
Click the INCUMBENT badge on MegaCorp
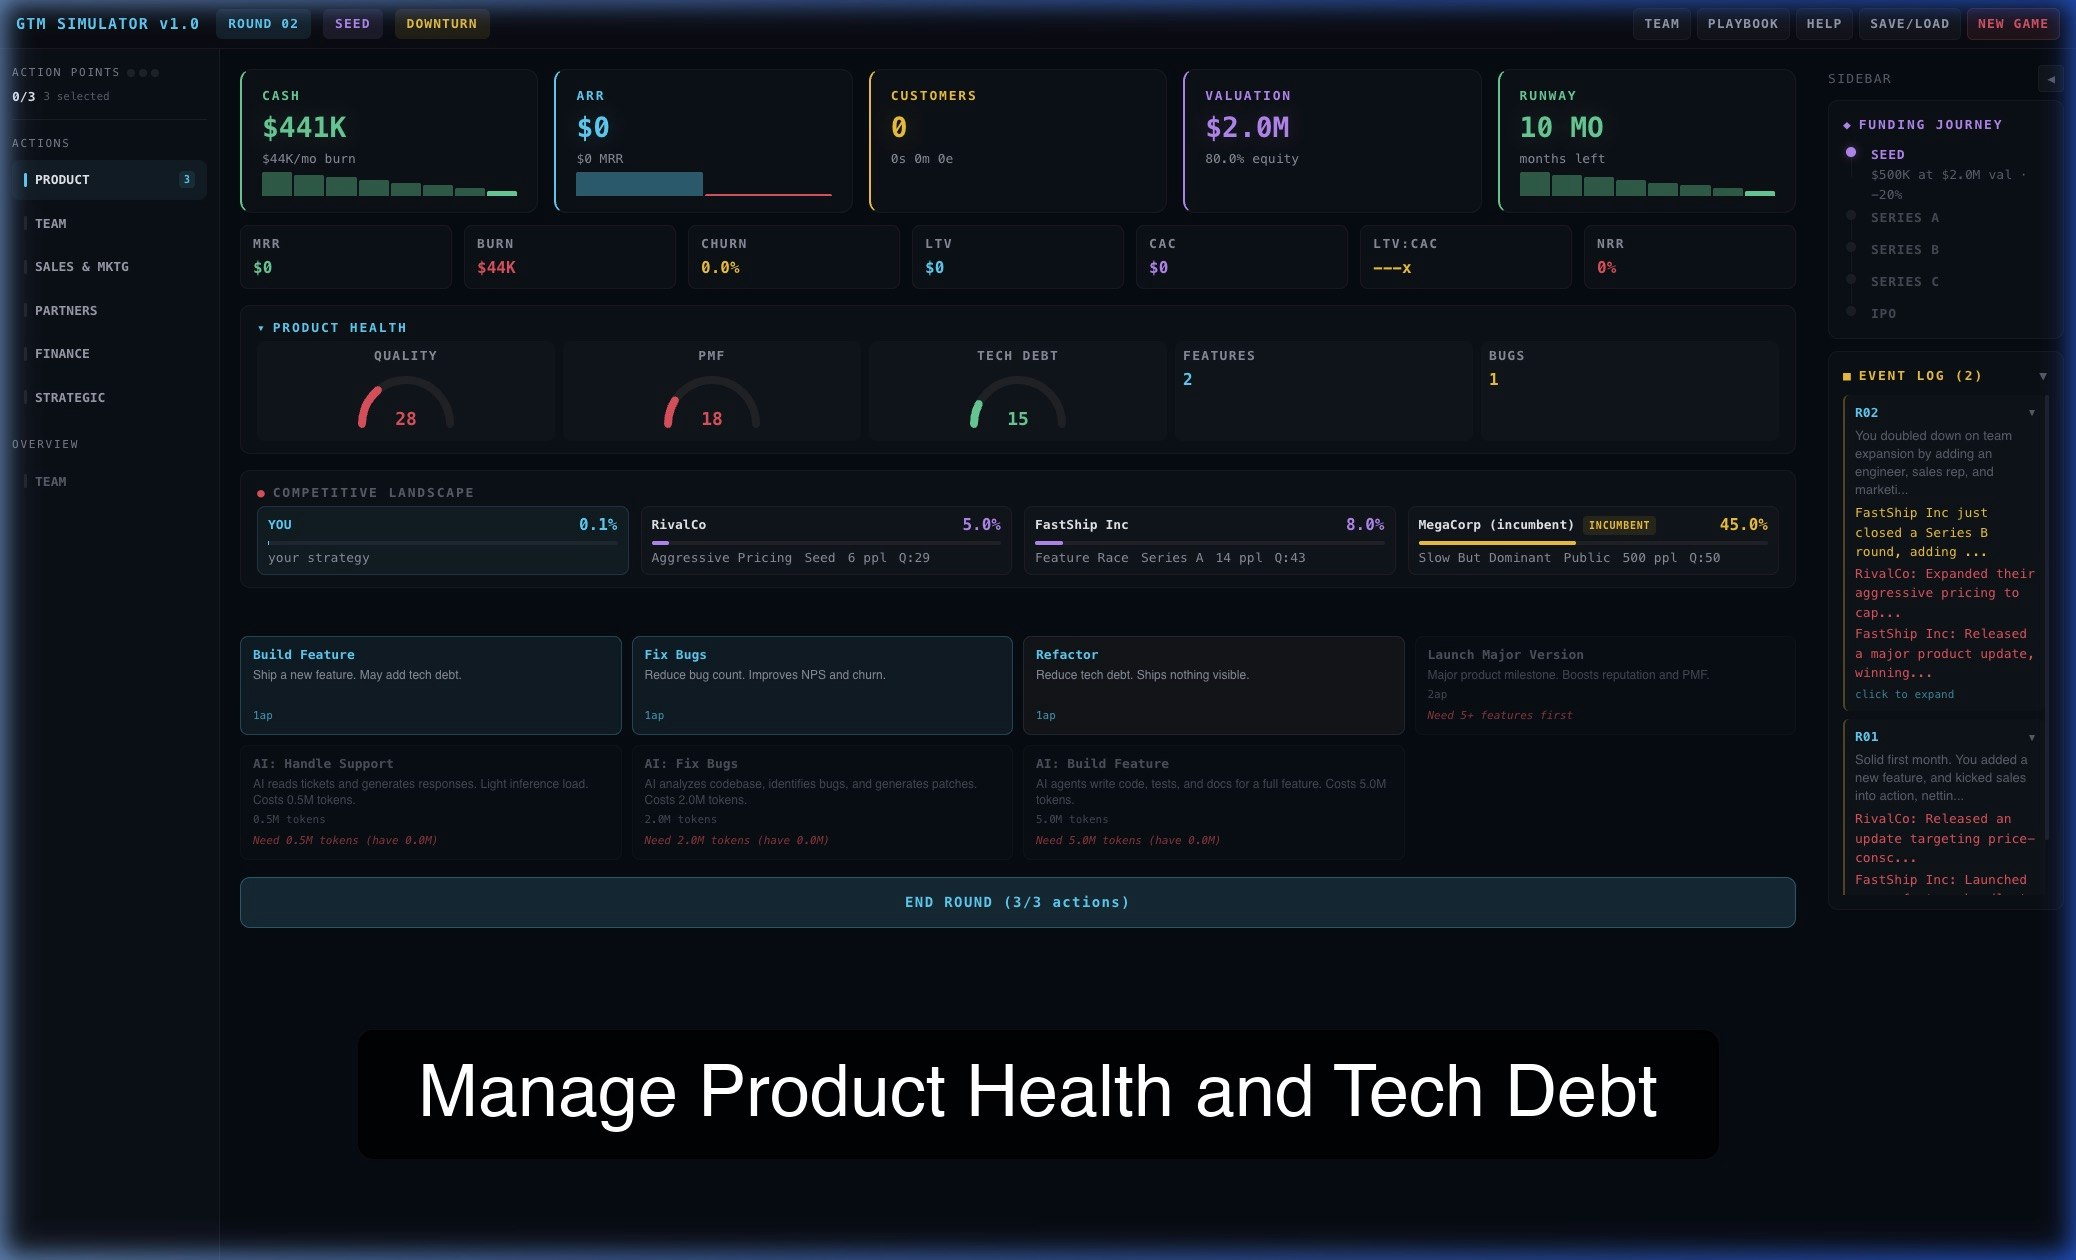1618,525
